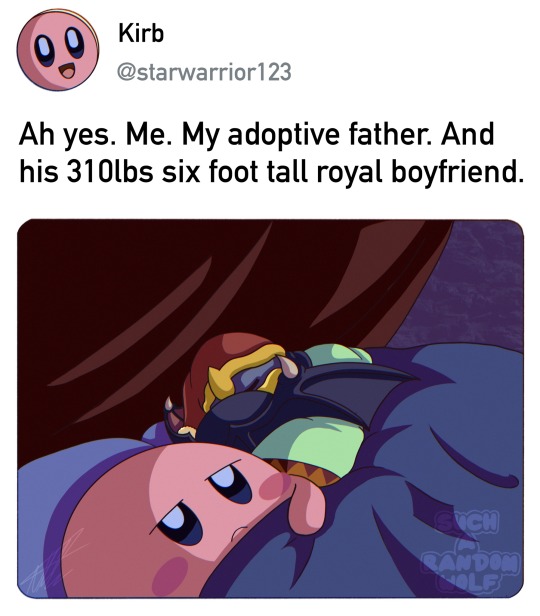Open the @starwarrior123 handle link

204,72
